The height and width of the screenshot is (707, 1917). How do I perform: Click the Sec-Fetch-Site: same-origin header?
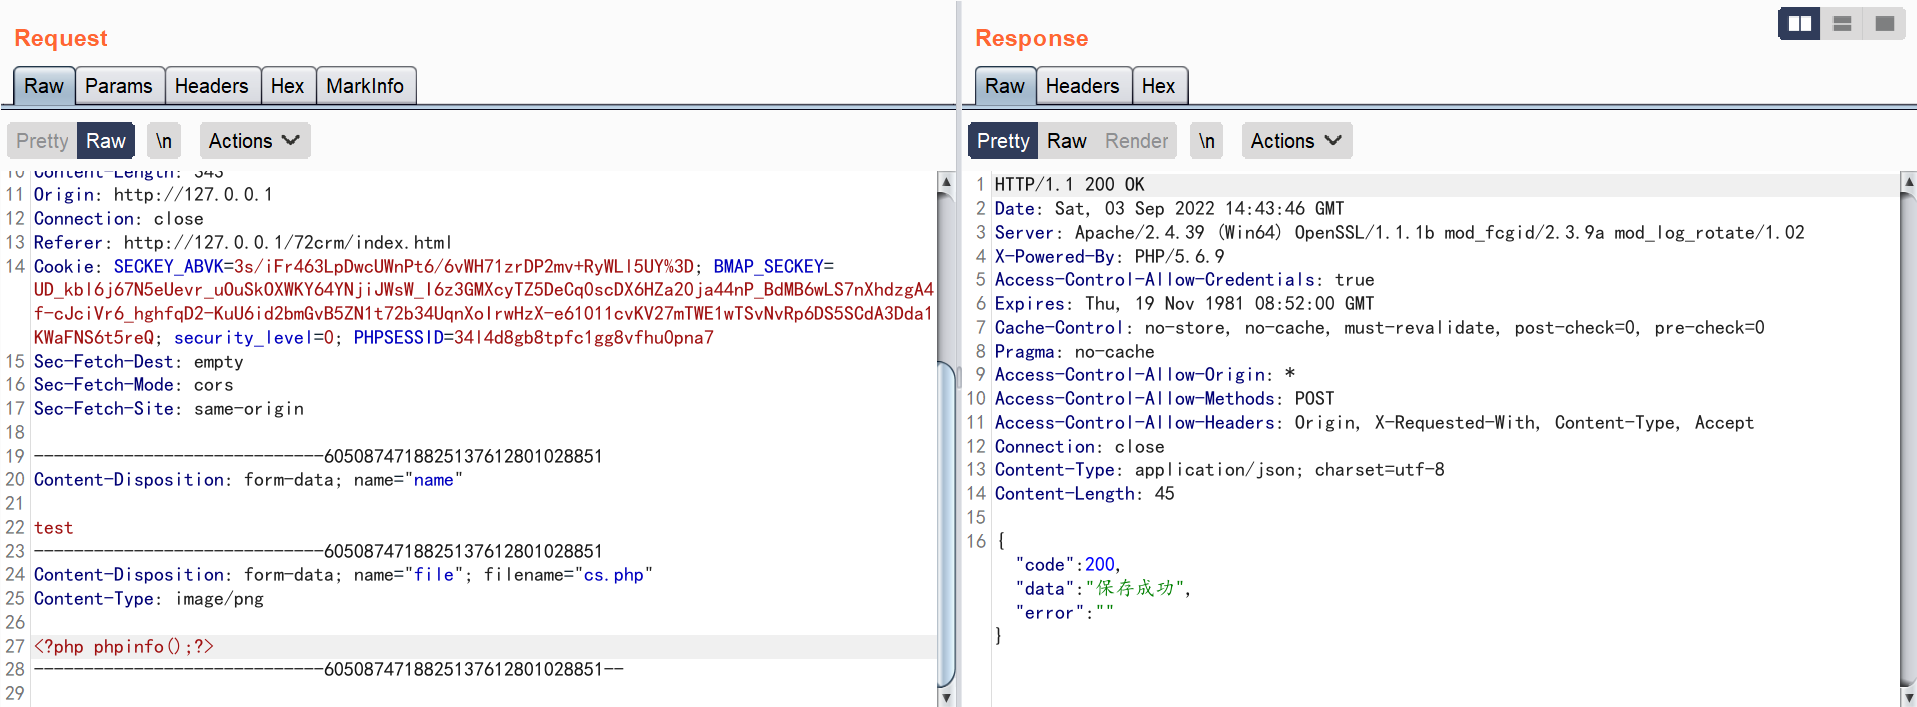click(169, 409)
